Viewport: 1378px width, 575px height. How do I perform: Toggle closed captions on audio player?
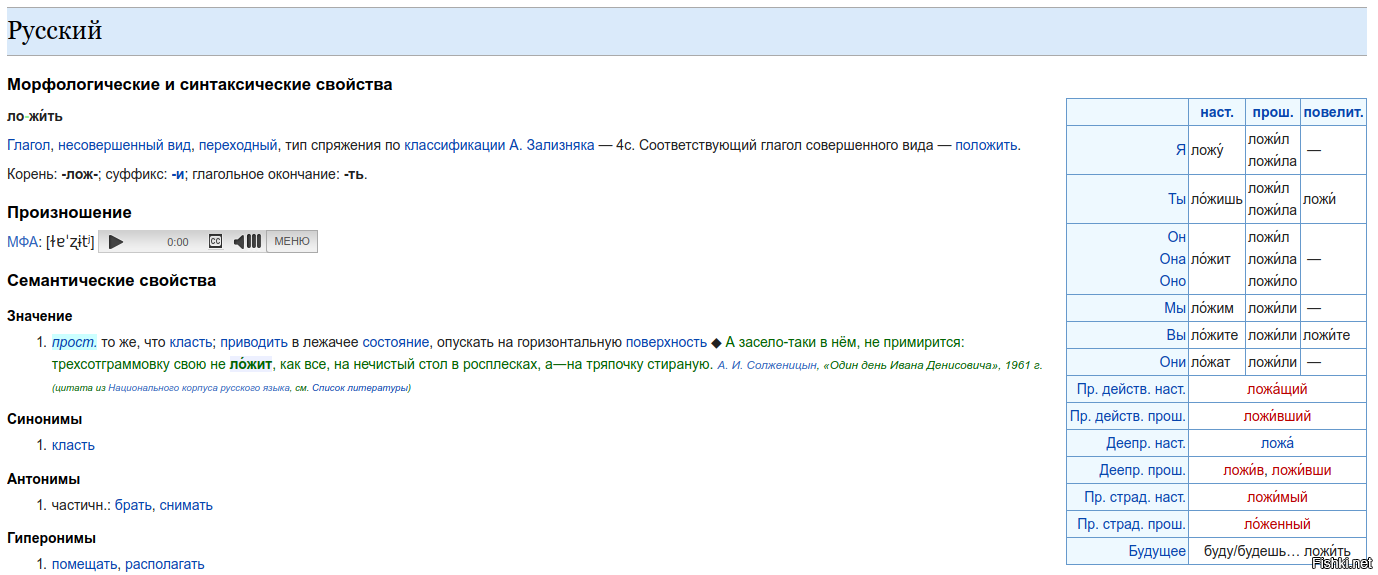(215, 242)
